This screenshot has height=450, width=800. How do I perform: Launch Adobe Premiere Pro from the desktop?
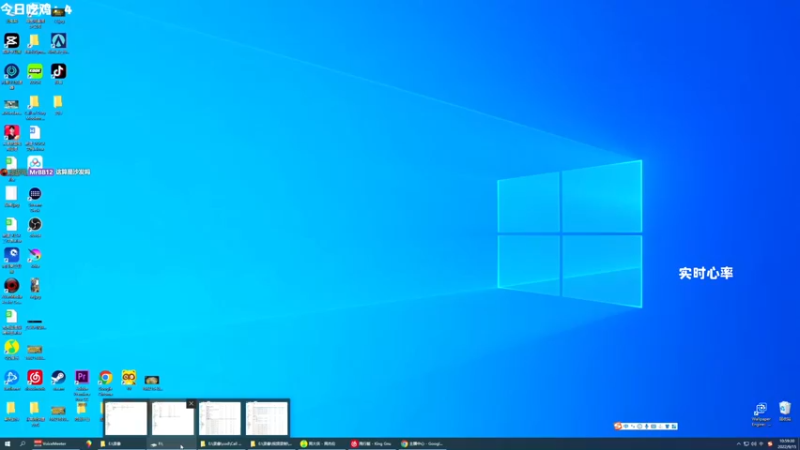82,378
